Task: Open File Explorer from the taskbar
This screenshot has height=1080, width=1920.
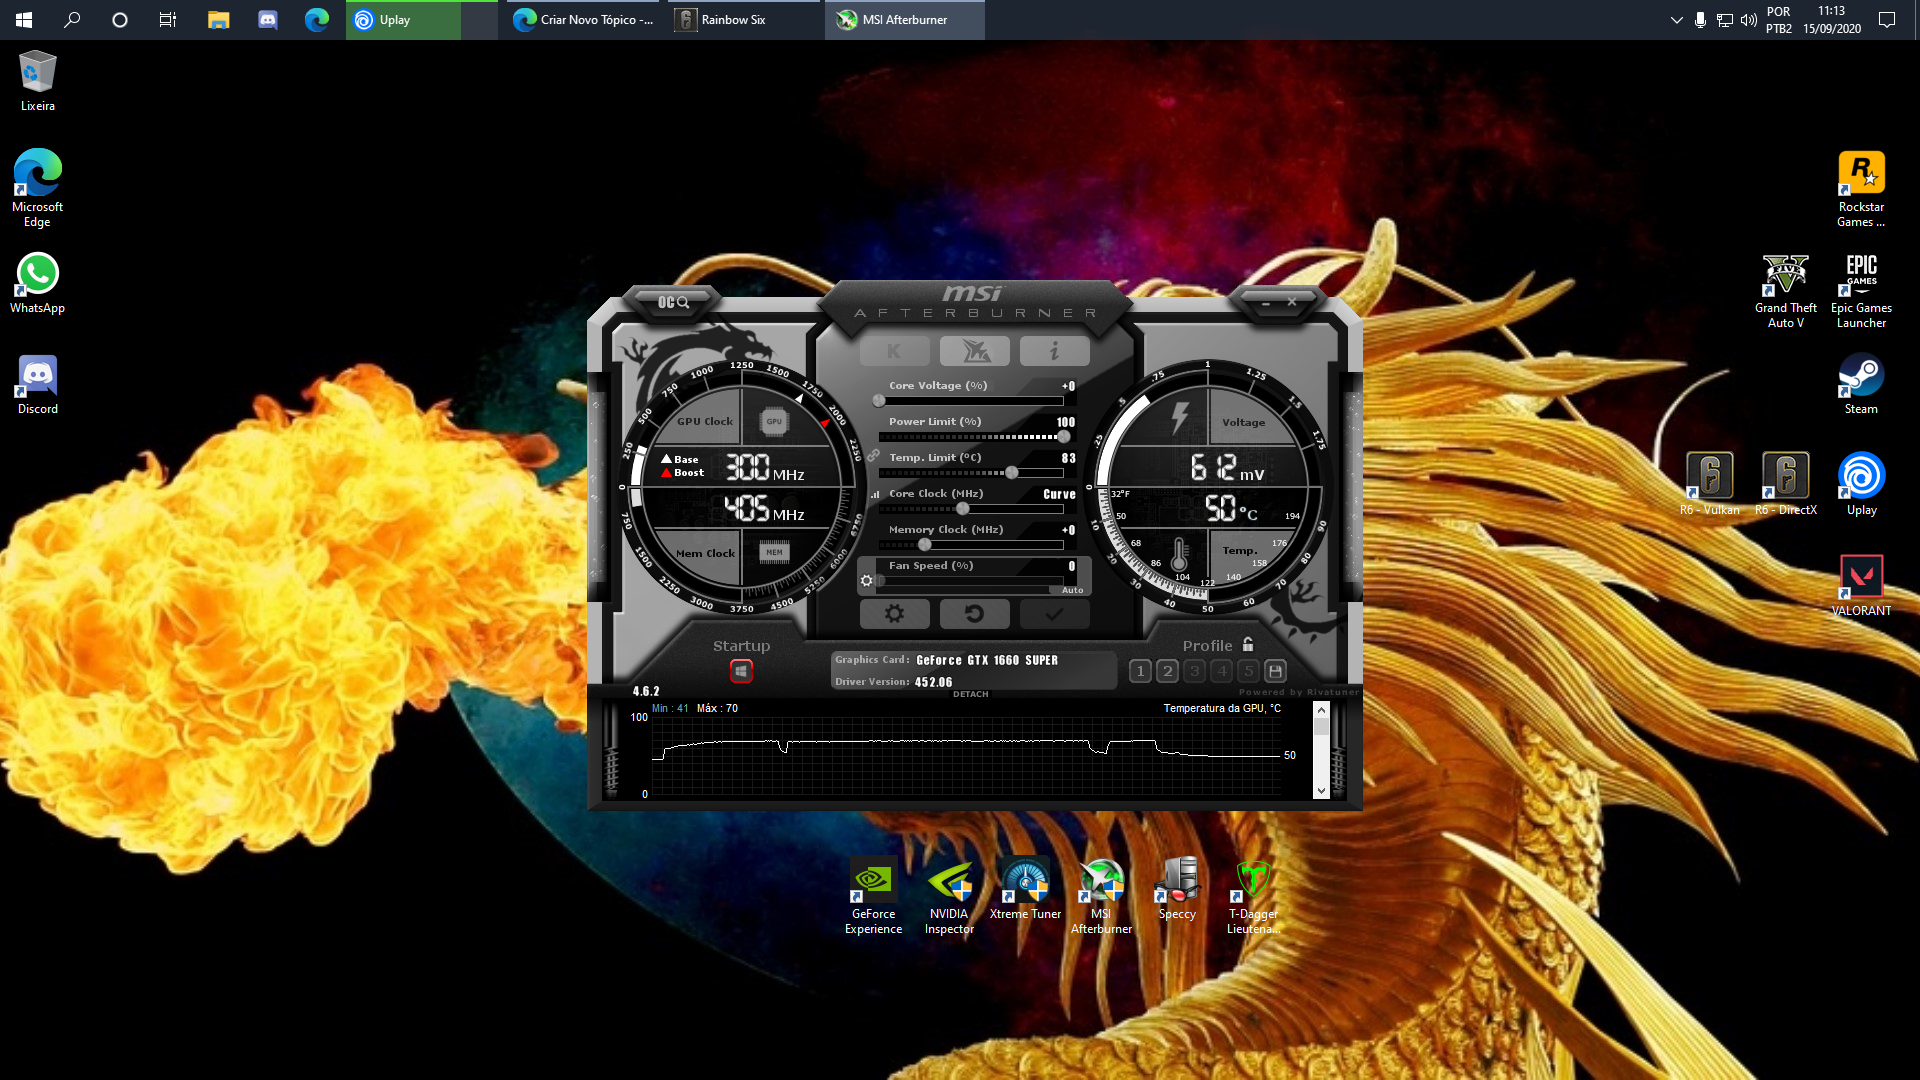Action: (x=218, y=20)
